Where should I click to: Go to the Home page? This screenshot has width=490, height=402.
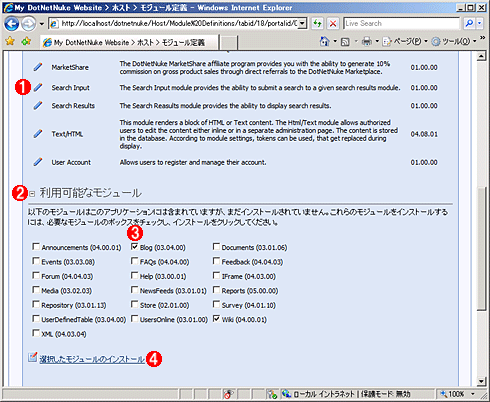point(324,41)
